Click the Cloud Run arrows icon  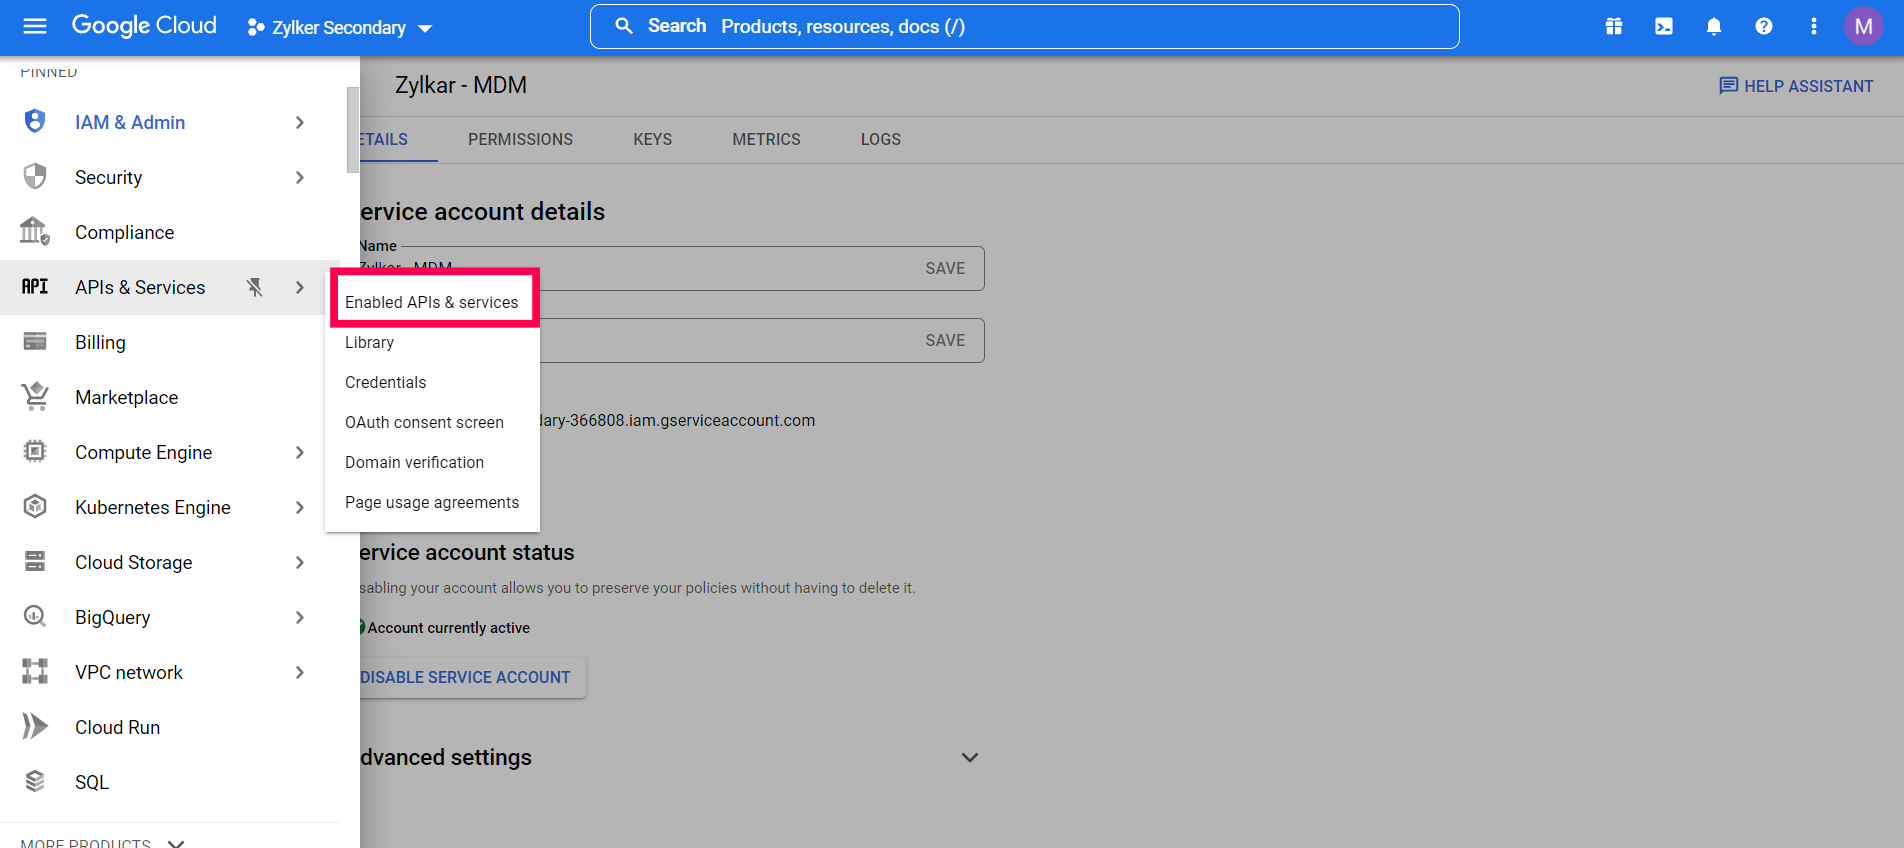coord(35,727)
